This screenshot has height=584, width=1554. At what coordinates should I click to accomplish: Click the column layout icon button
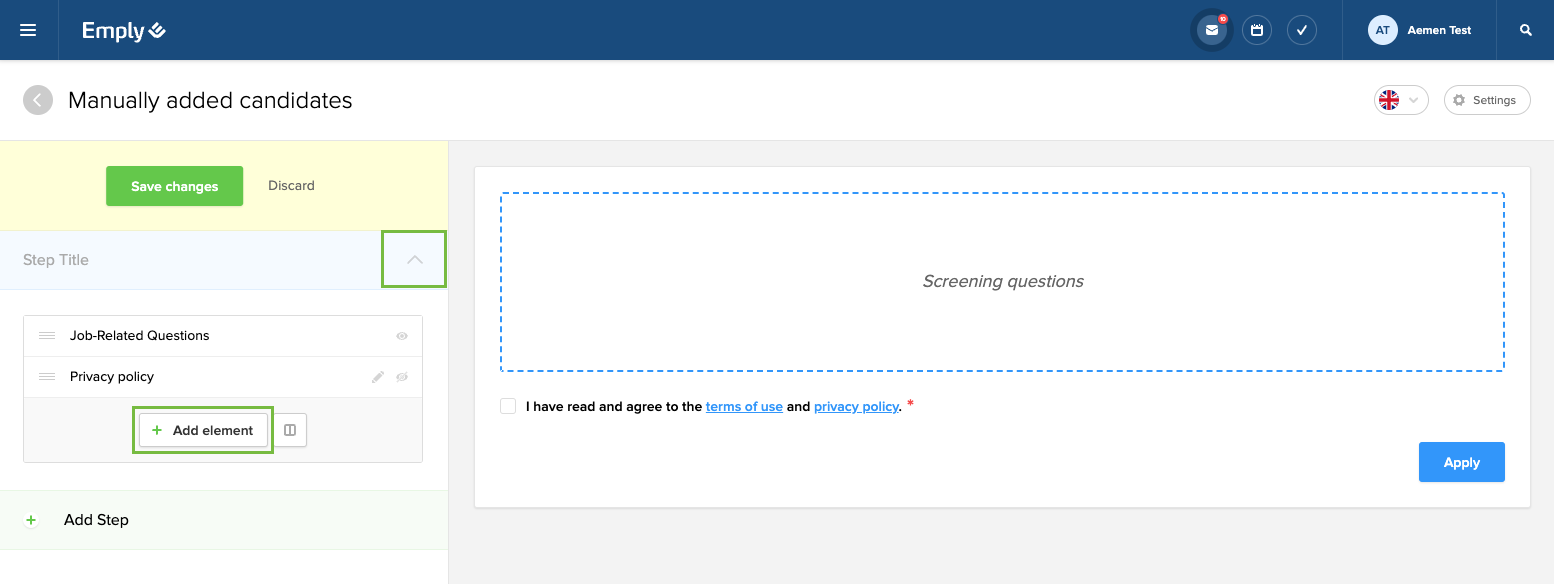(x=290, y=430)
